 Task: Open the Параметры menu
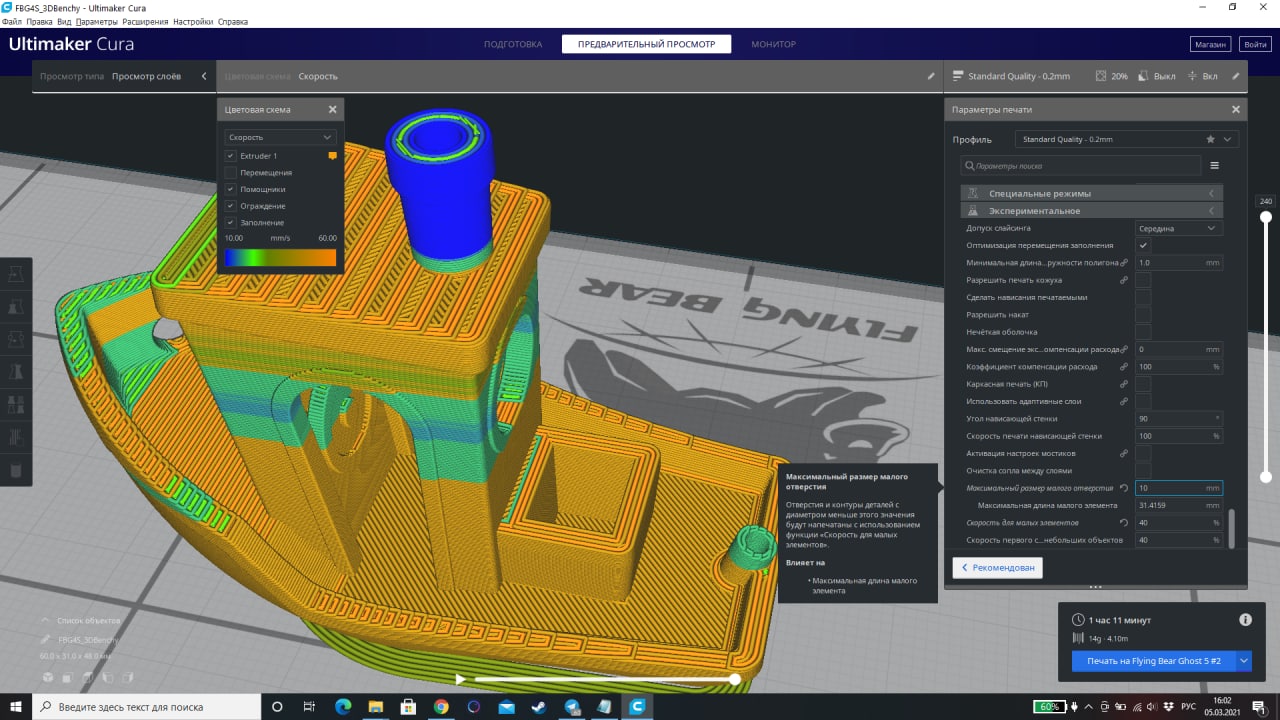(x=96, y=21)
